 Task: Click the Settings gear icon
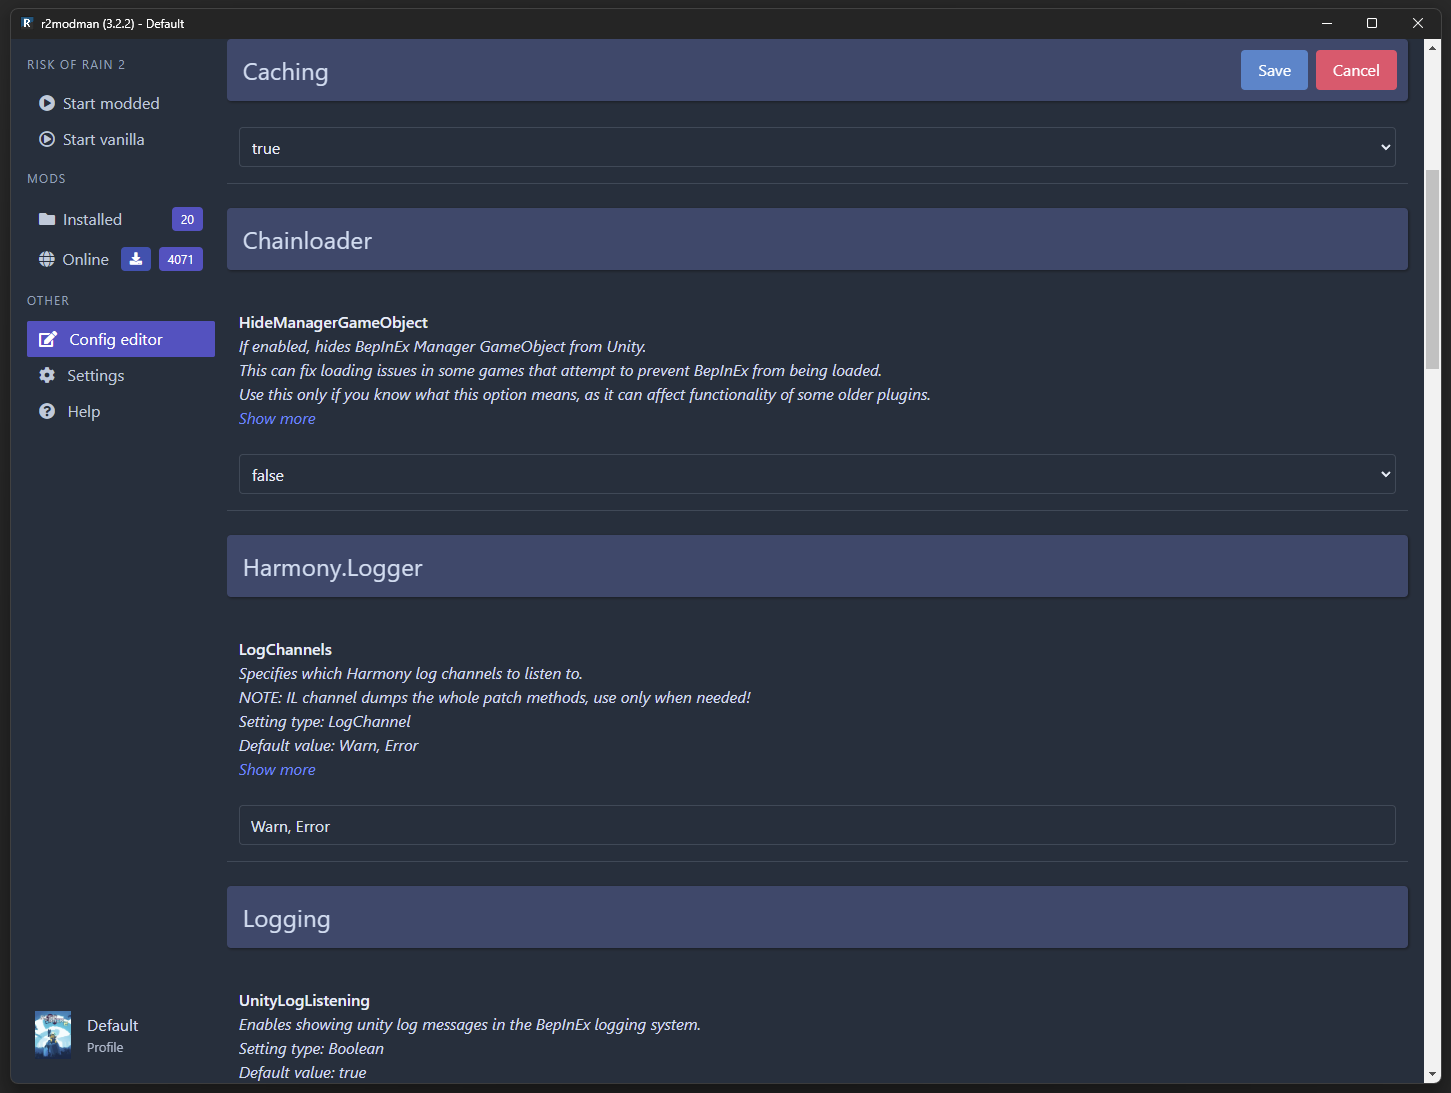(x=47, y=375)
